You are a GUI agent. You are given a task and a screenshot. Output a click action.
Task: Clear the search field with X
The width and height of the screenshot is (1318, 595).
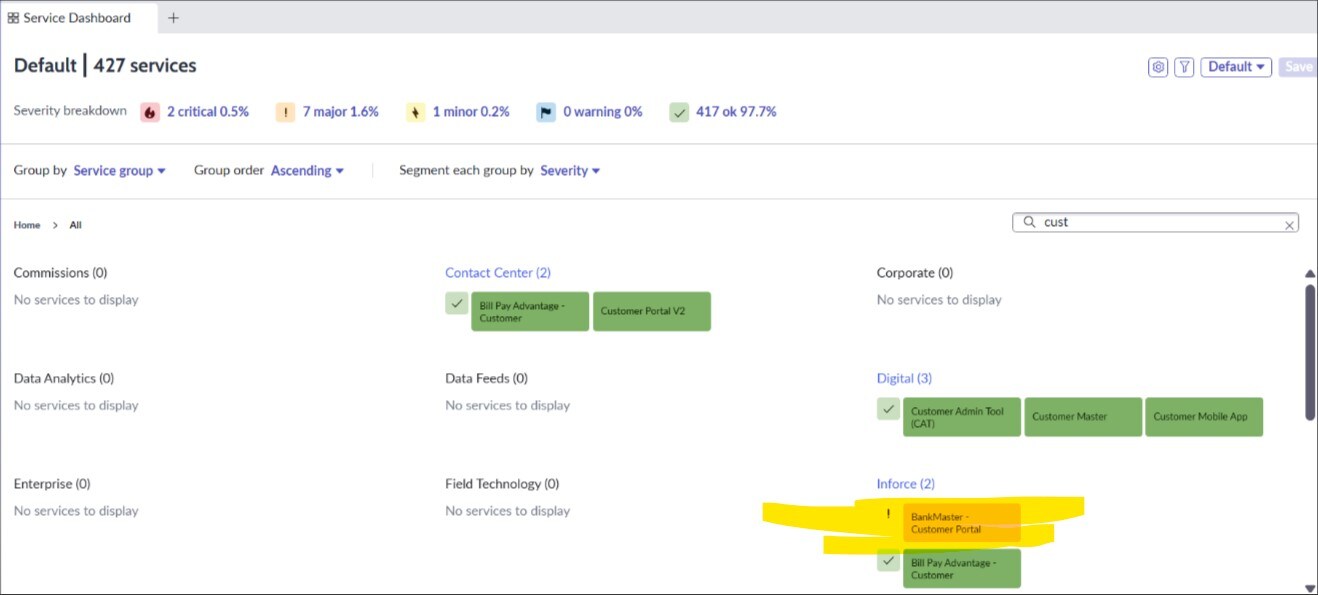pos(1290,225)
